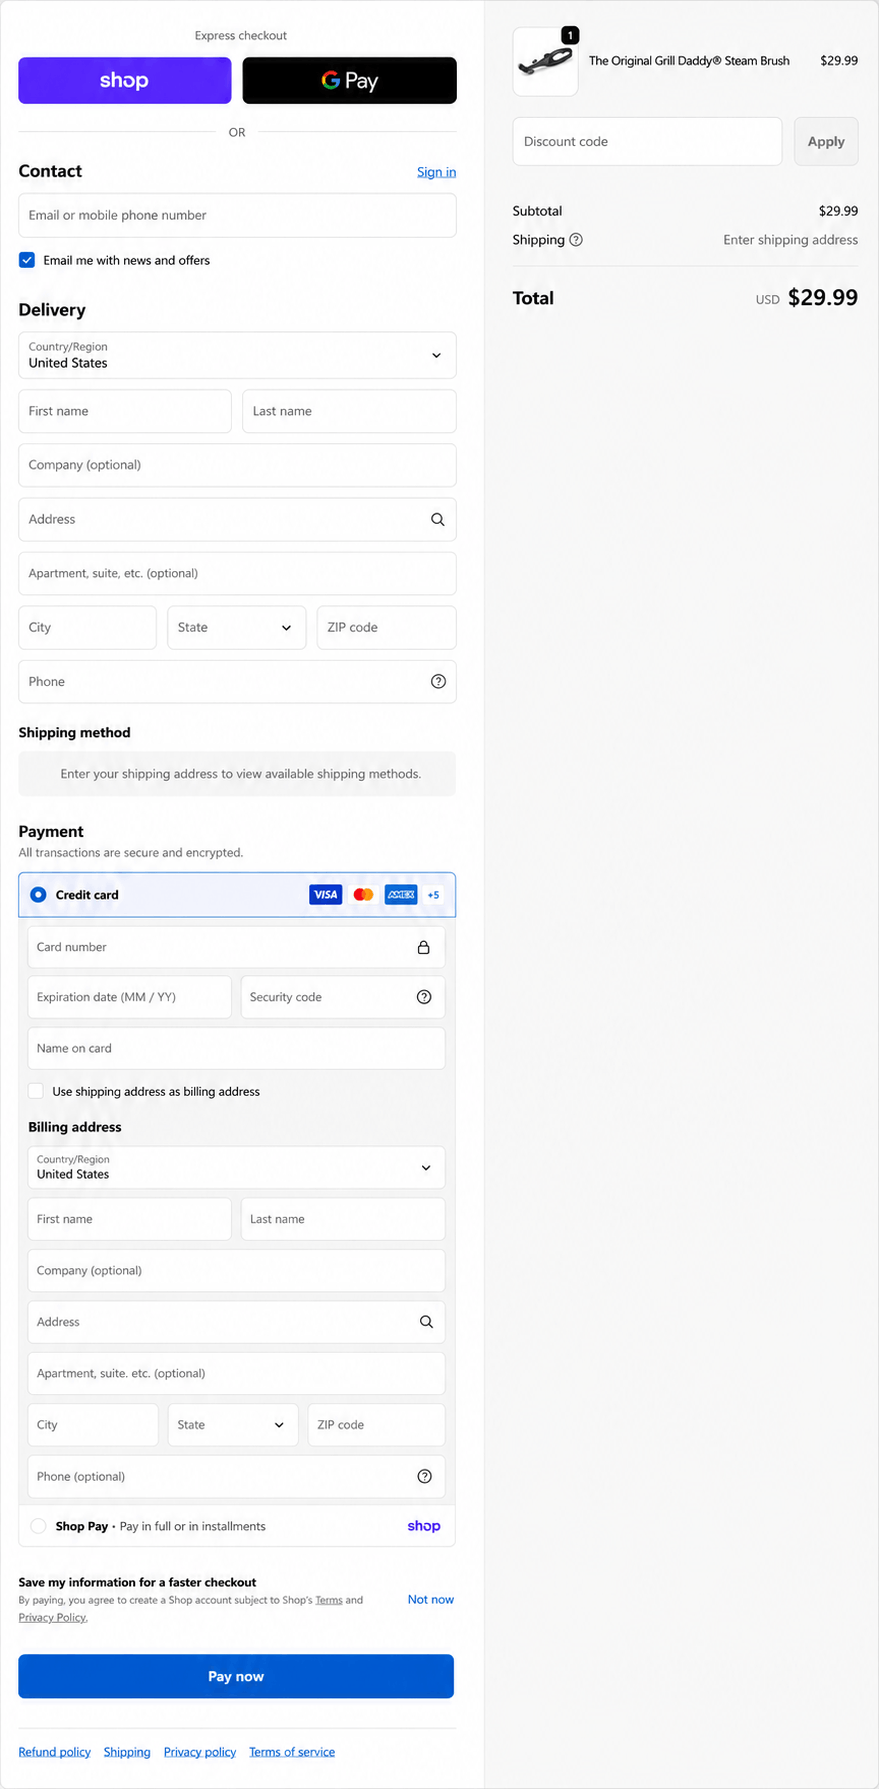
Task: Open delivery Country/Region dropdown
Action: click(x=237, y=355)
